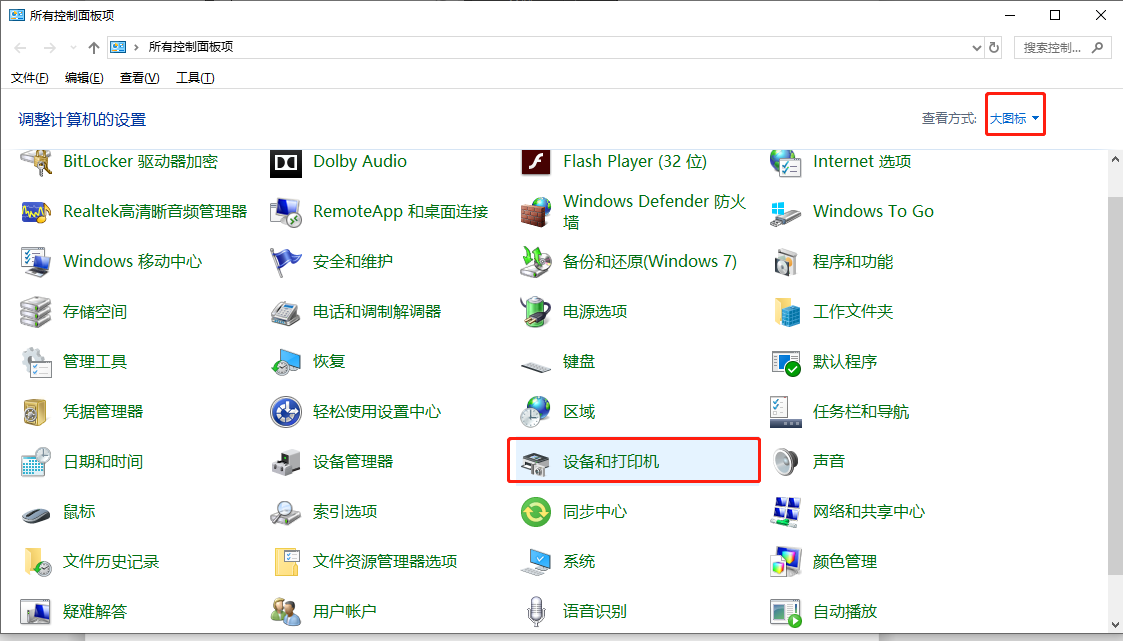Screen dimensions: 1123x641
Task: Open the Dolby Audio icon
Action: click(285, 163)
